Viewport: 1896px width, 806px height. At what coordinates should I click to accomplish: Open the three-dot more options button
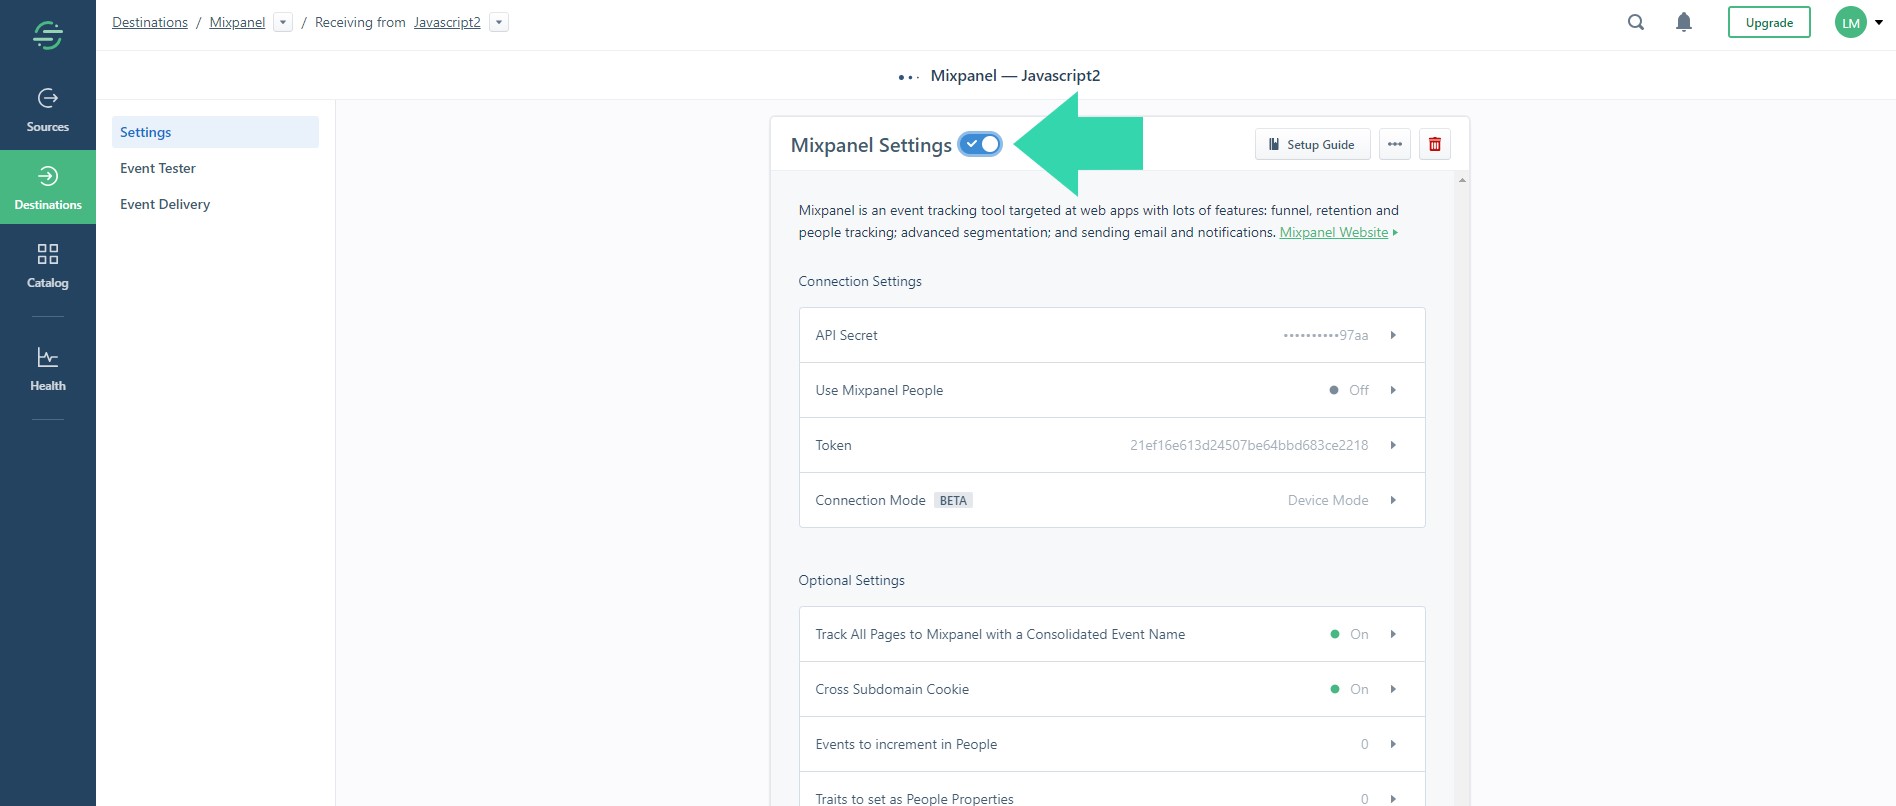1395,144
